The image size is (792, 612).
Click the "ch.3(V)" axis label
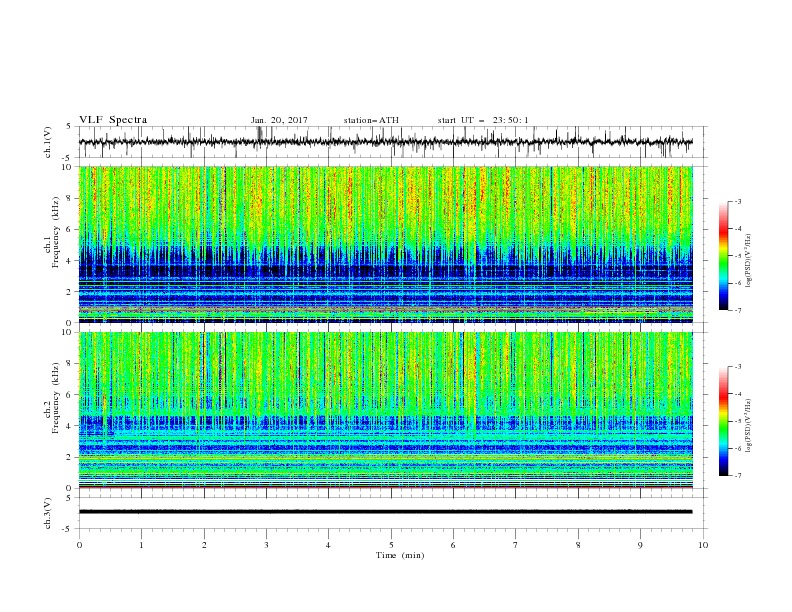(48, 513)
